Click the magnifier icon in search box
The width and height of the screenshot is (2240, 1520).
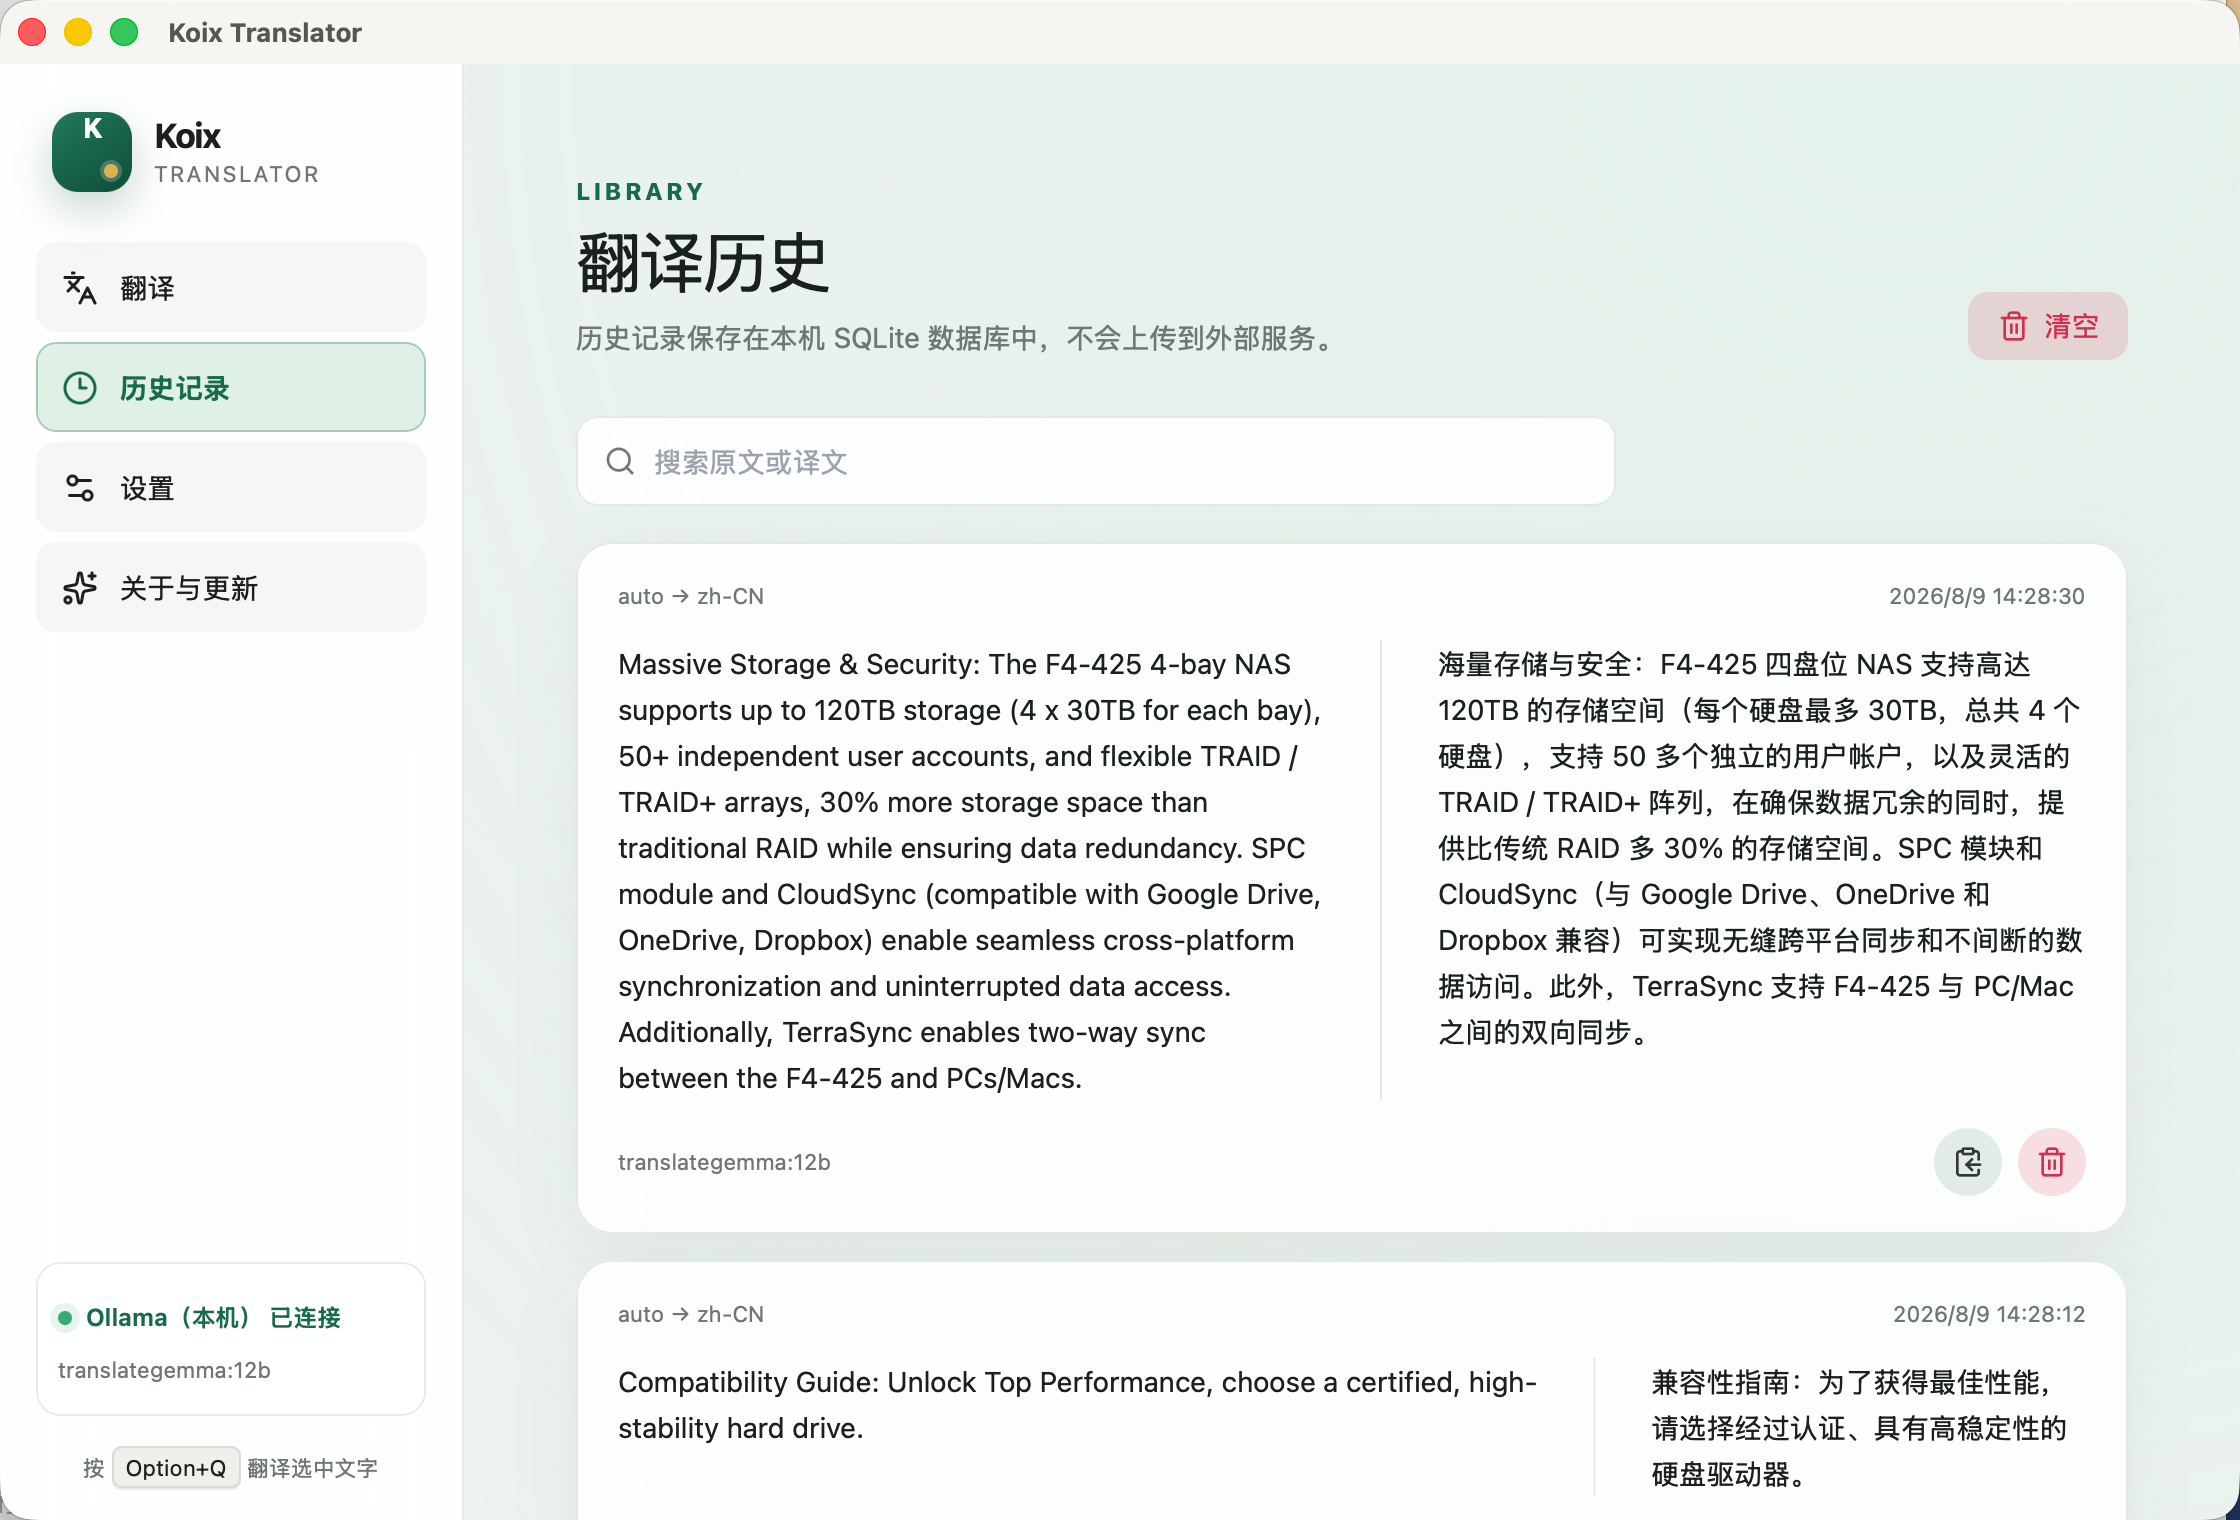coord(620,461)
